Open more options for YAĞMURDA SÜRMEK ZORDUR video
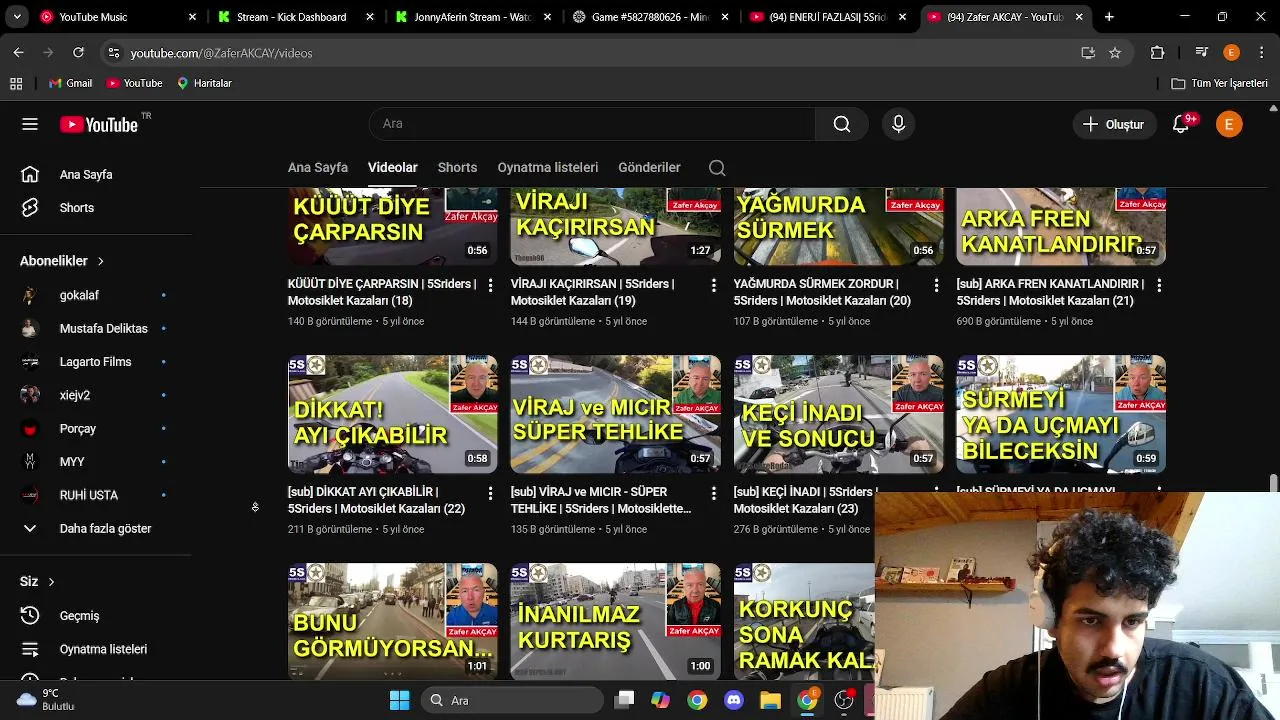The image size is (1280, 720). coord(936,286)
